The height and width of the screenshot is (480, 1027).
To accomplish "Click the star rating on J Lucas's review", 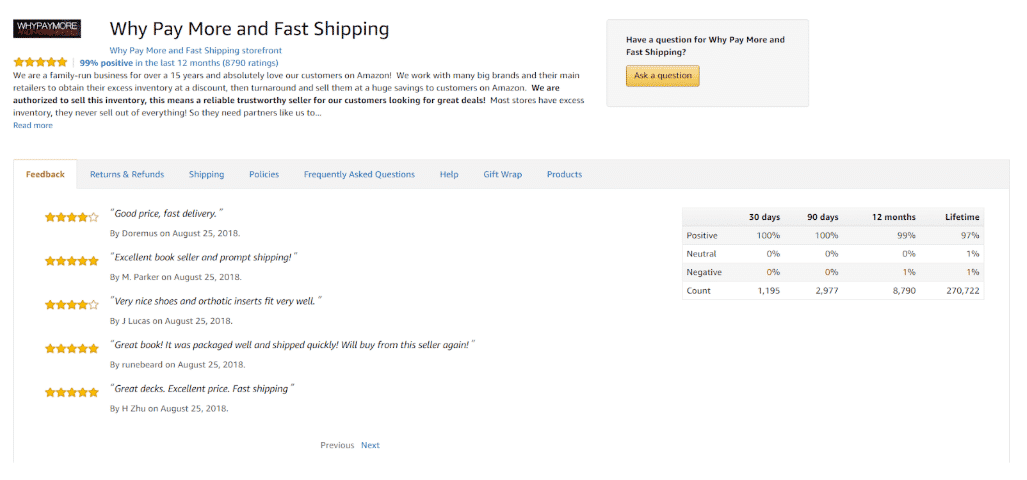I will click(x=71, y=305).
